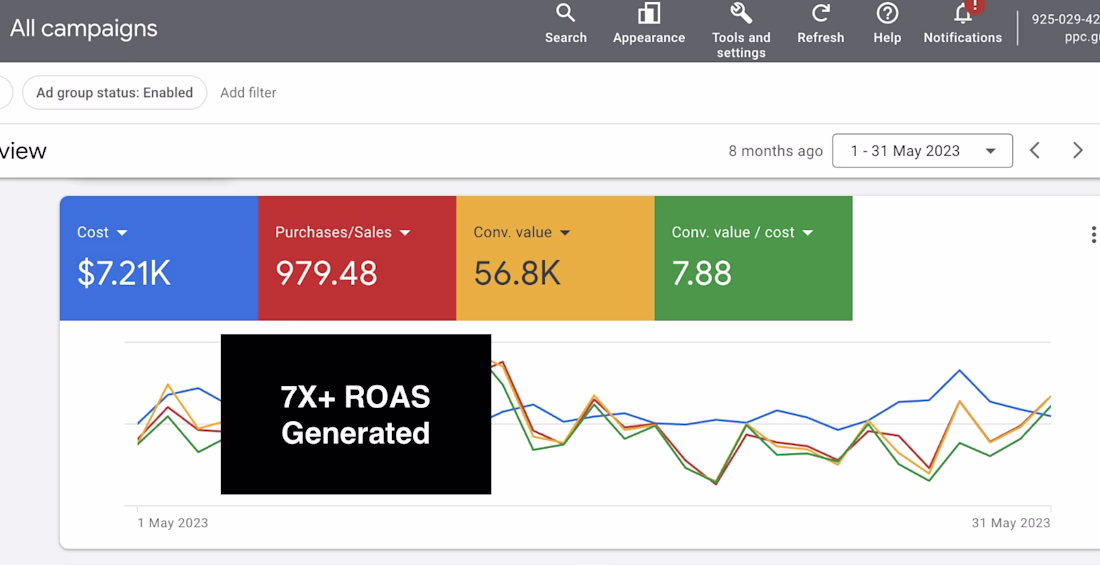Expand the Conv. value metric dropdown
The height and width of the screenshot is (565, 1100).
pos(565,232)
